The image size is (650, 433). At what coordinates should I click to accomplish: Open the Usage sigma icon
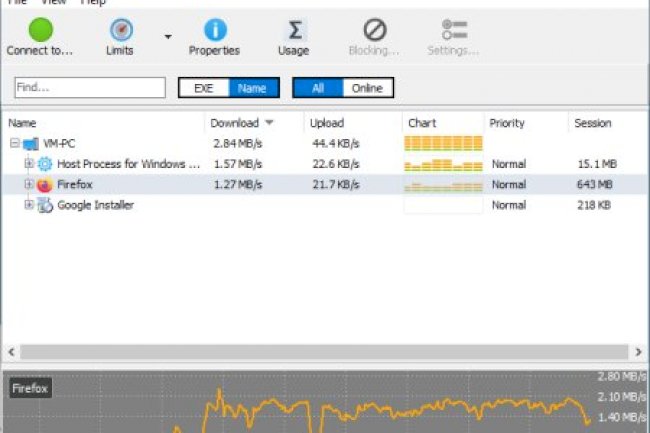pyautogui.click(x=293, y=30)
